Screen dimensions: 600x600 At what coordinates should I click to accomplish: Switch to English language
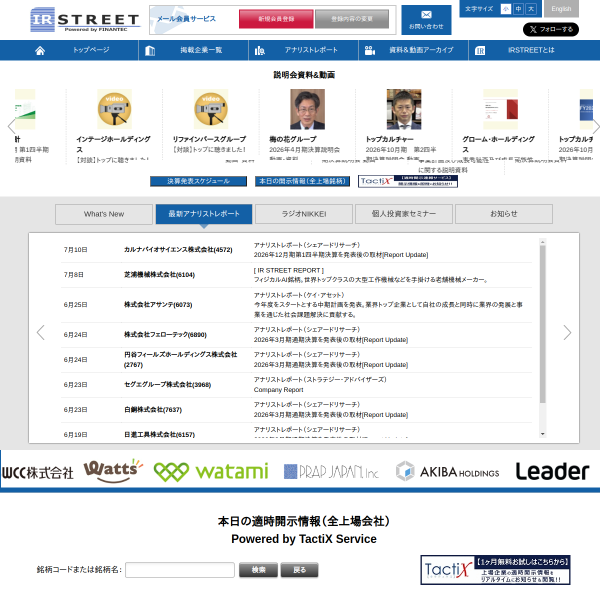(x=561, y=9)
